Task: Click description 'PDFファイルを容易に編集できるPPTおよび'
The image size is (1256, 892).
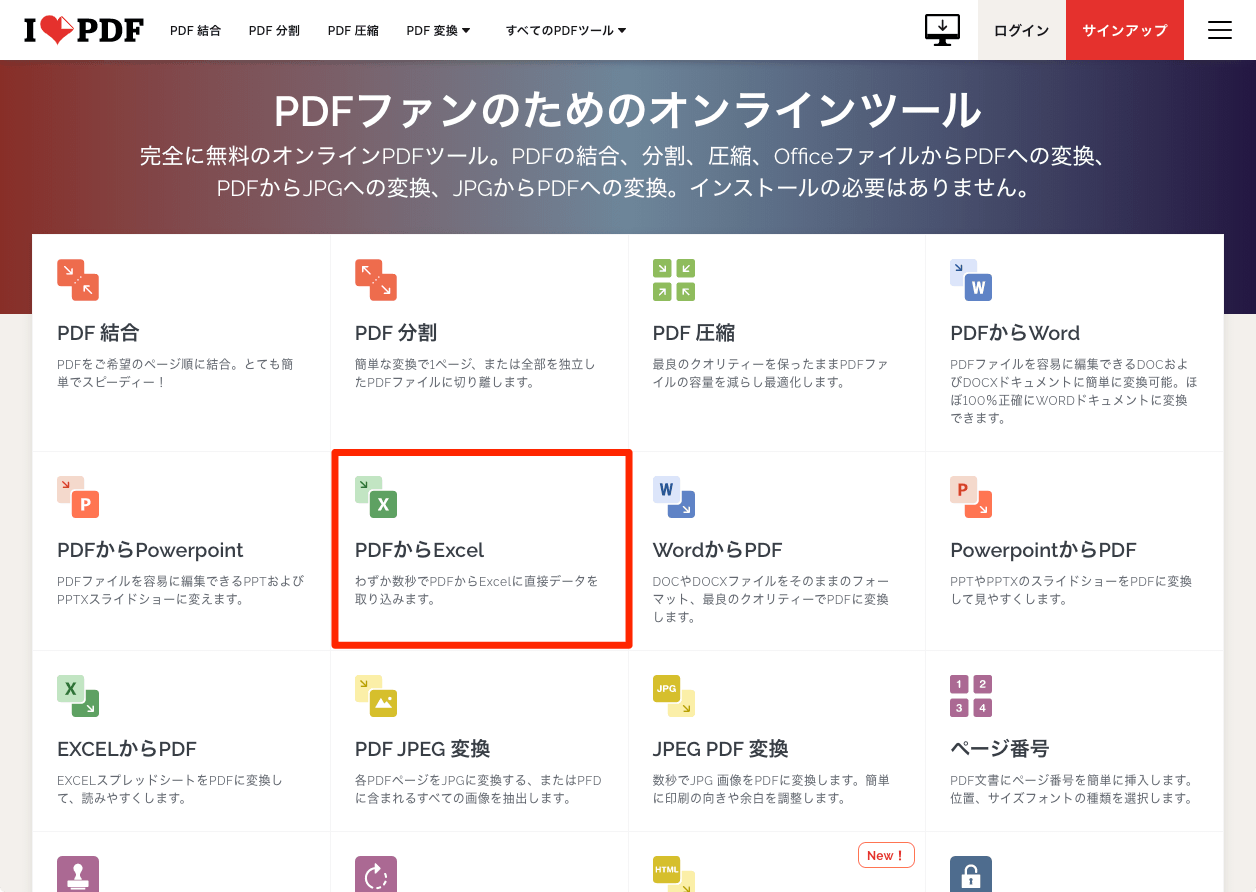Action: 180,581
